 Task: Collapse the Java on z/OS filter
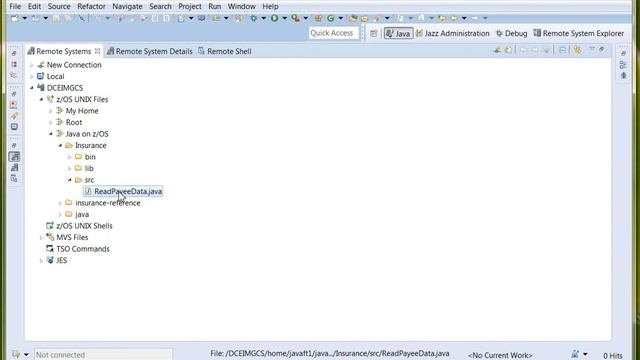[x=51, y=134]
